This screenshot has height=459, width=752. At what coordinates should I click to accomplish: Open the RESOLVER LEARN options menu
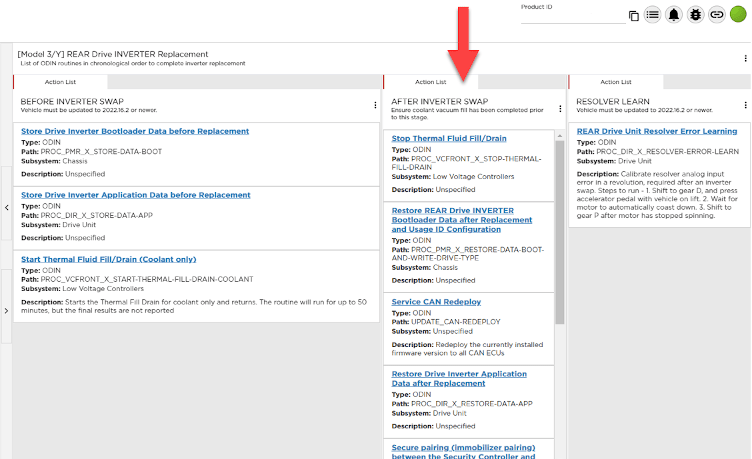[744, 105]
